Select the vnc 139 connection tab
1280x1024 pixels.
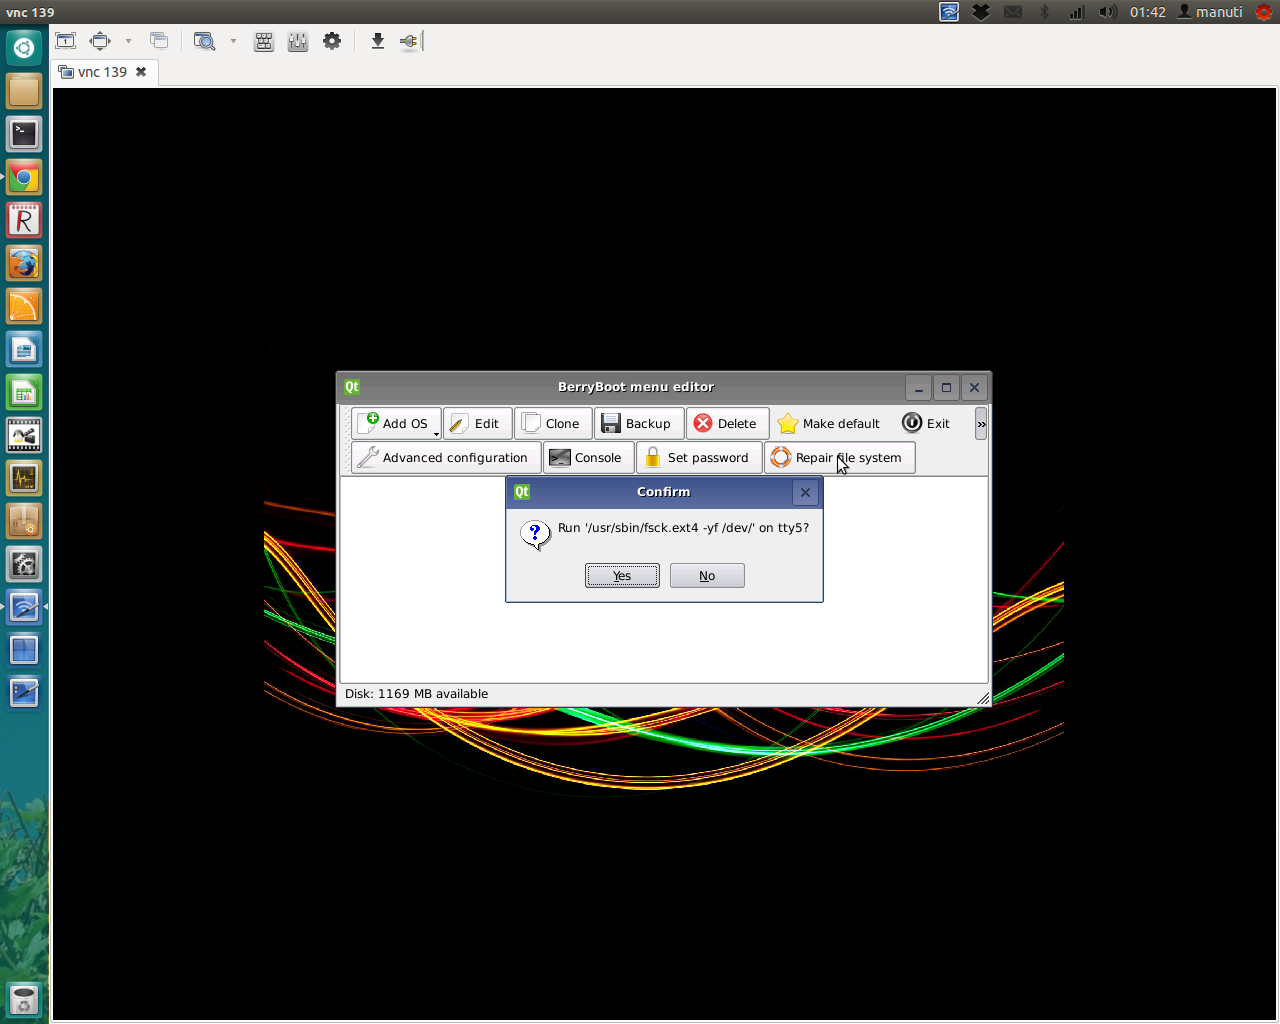point(102,72)
